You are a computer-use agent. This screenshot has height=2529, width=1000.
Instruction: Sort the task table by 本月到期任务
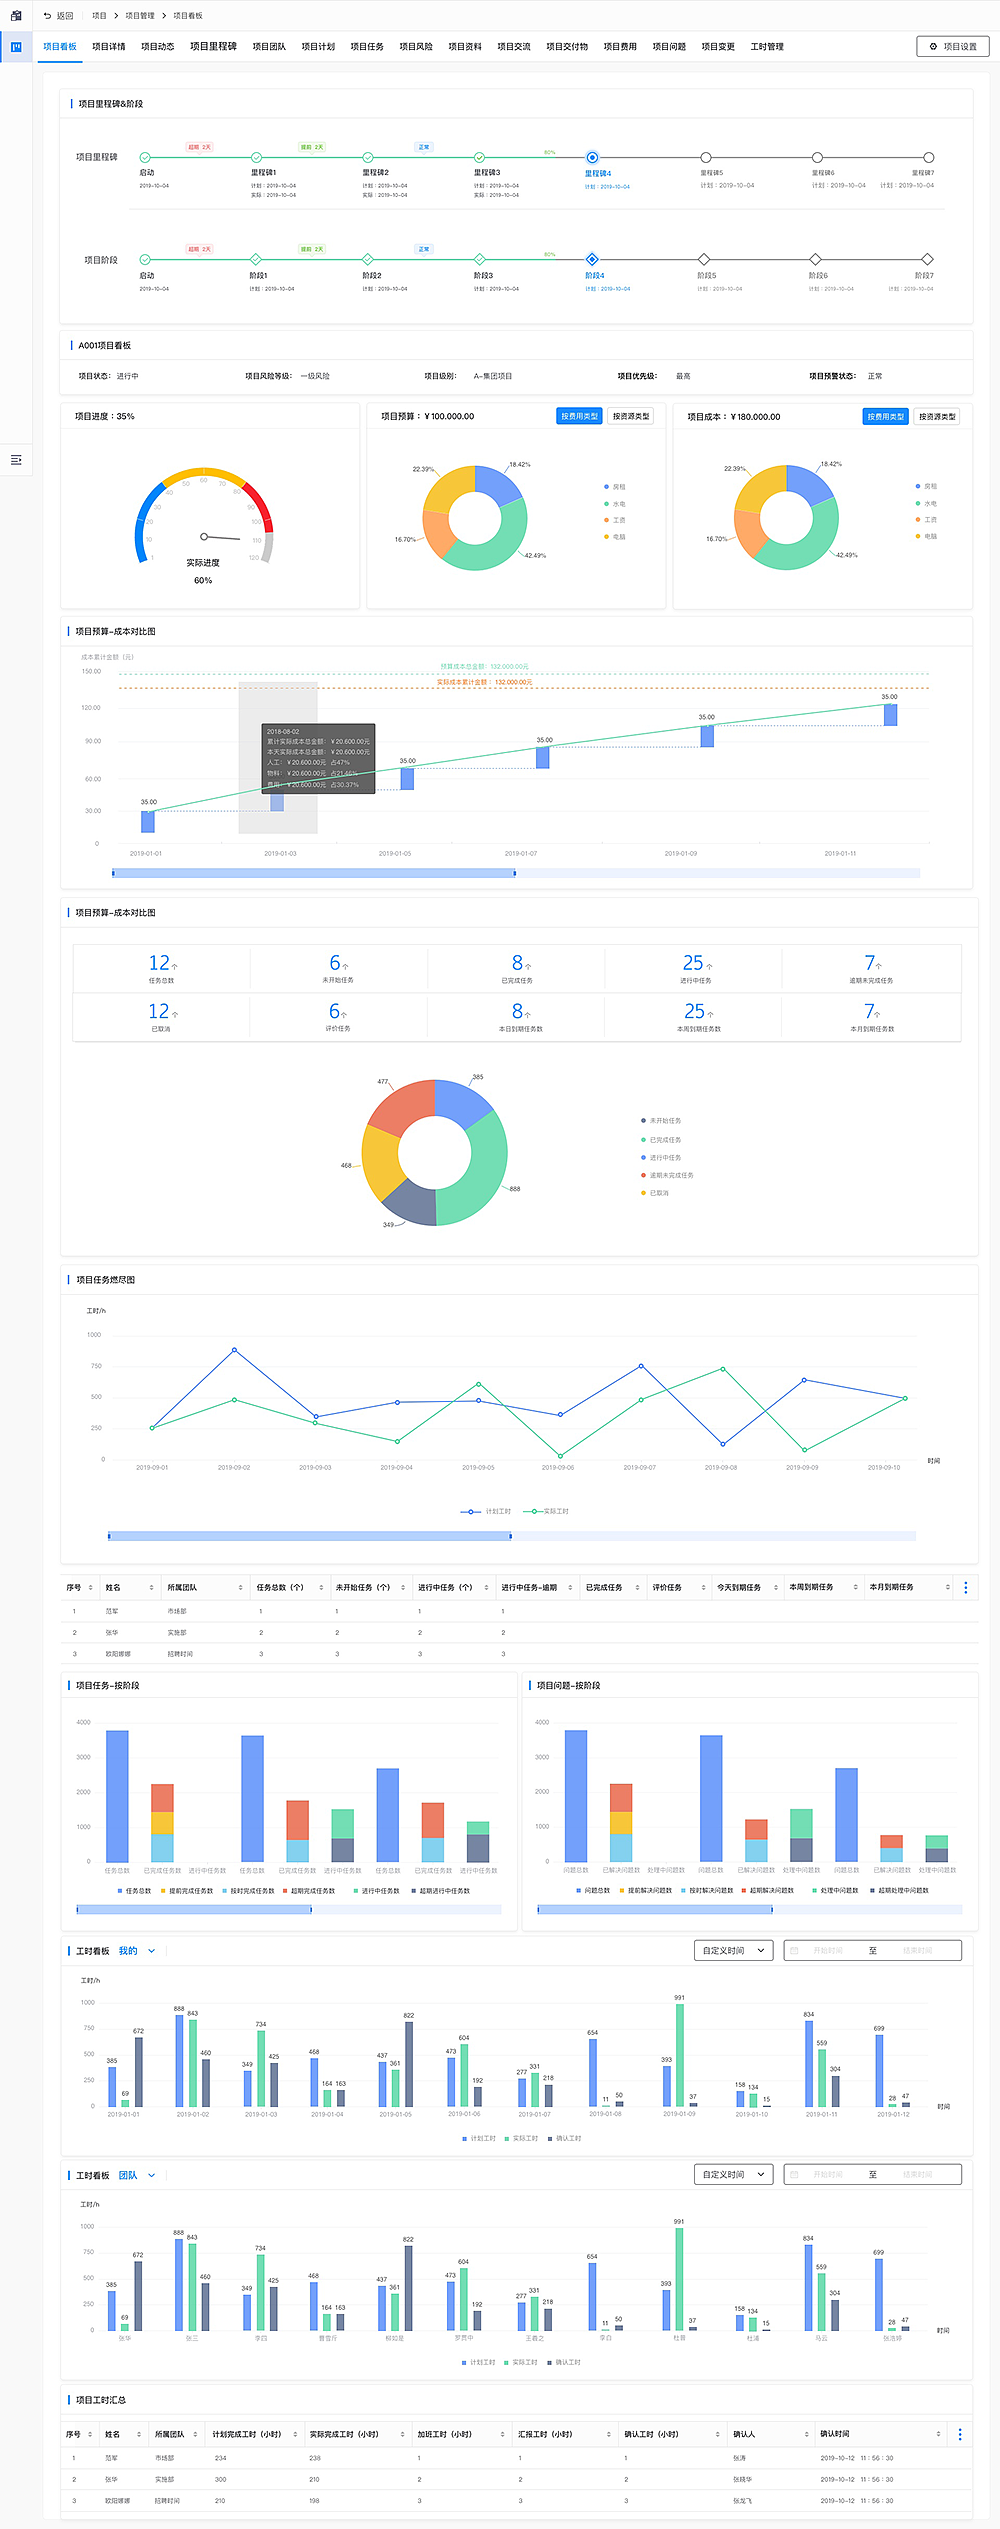point(947,1588)
